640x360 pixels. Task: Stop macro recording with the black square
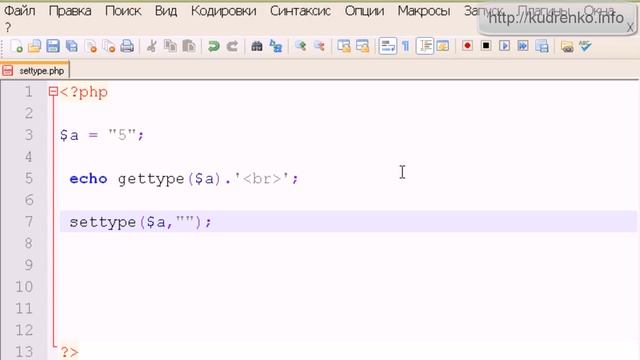point(486,46)
